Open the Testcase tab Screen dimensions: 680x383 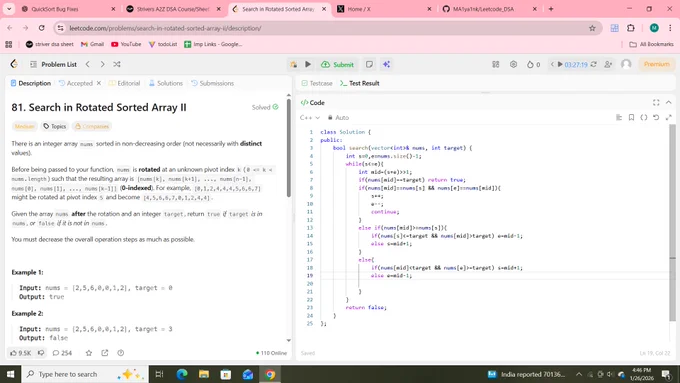(317, 83)
